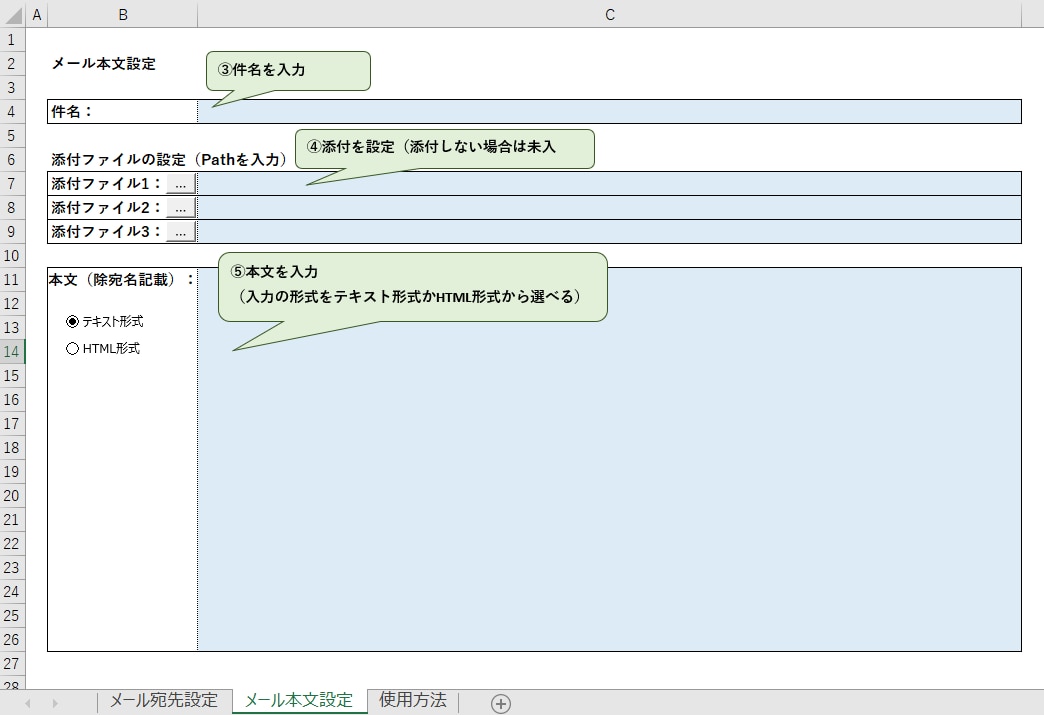
Task: Click the 添付ファイル3： label text
Action: click(106, 232)
